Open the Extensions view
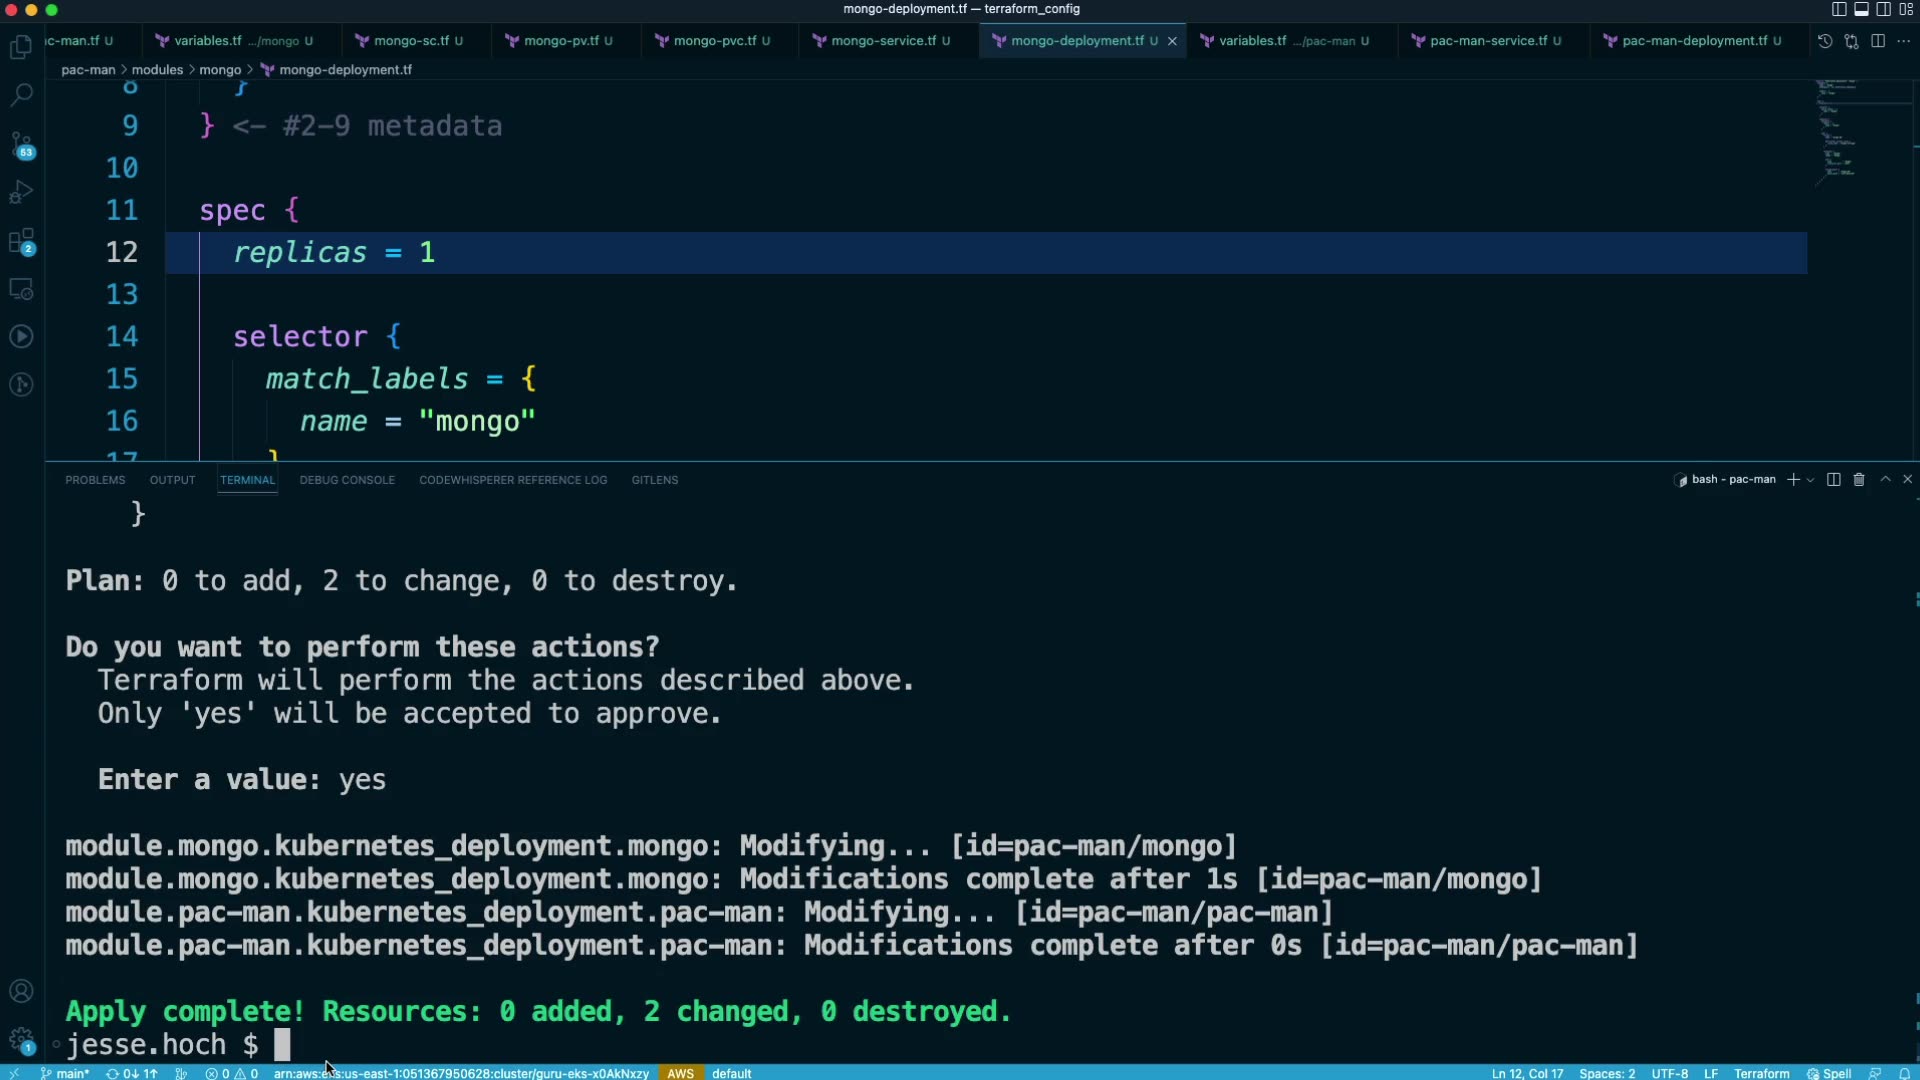 pos(22,241)
